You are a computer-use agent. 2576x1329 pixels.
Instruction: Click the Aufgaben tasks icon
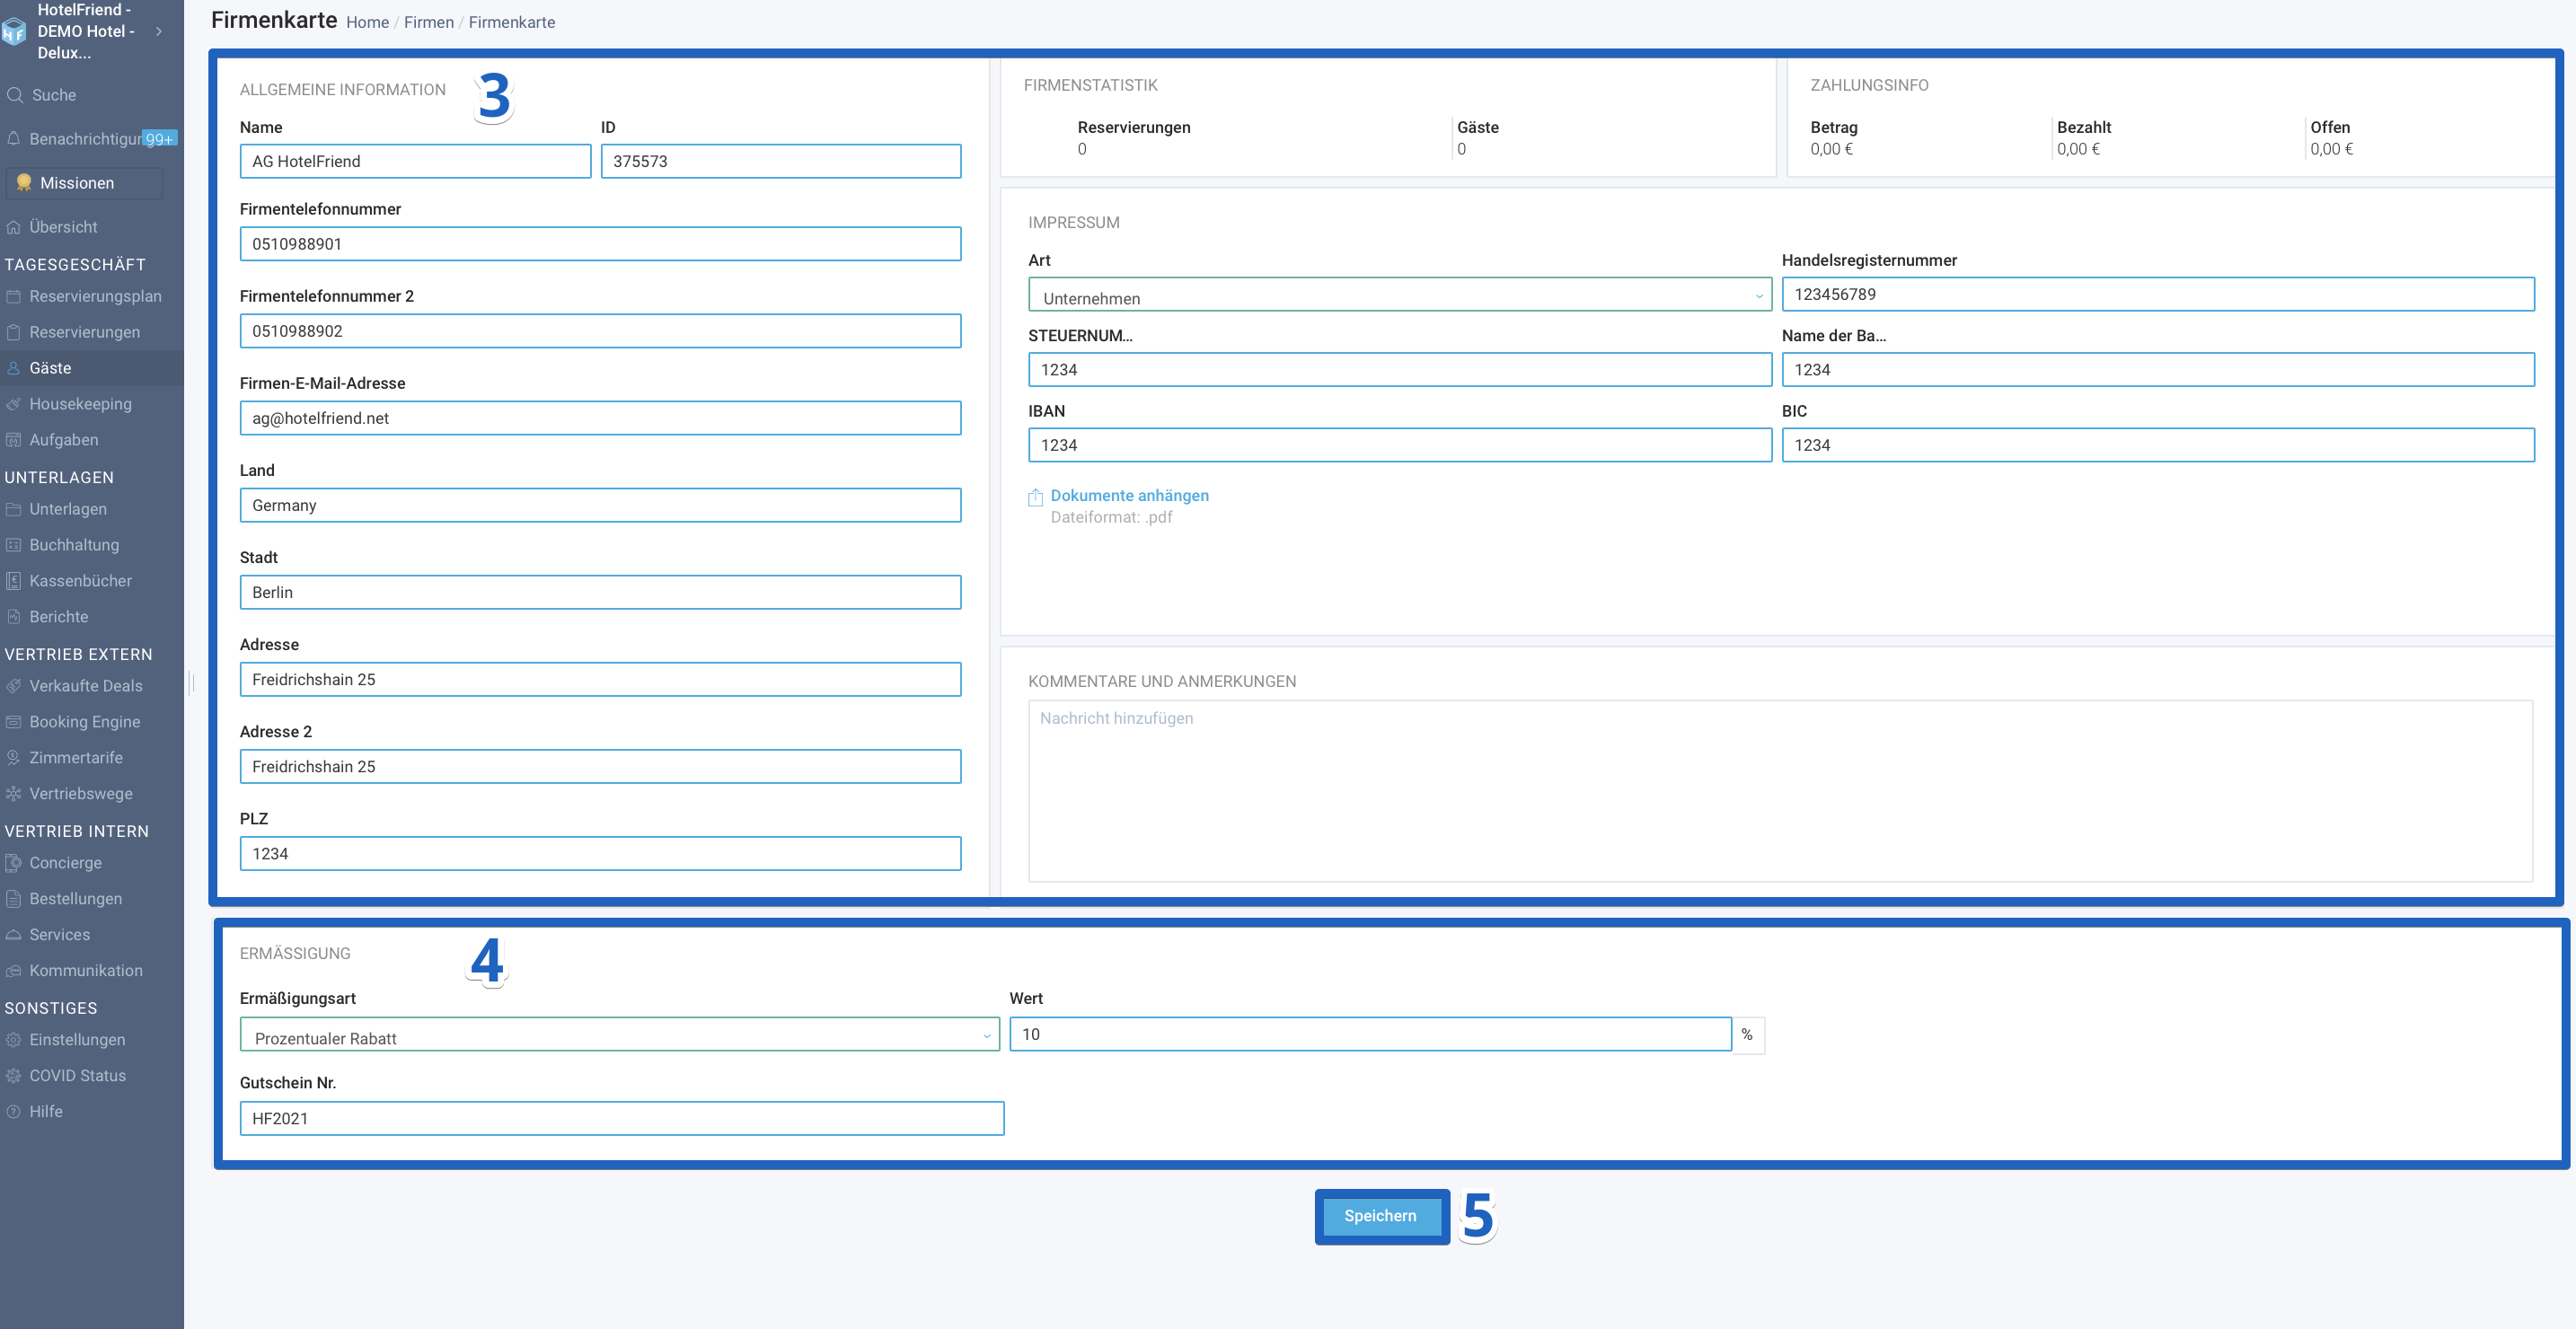point(14,440)
